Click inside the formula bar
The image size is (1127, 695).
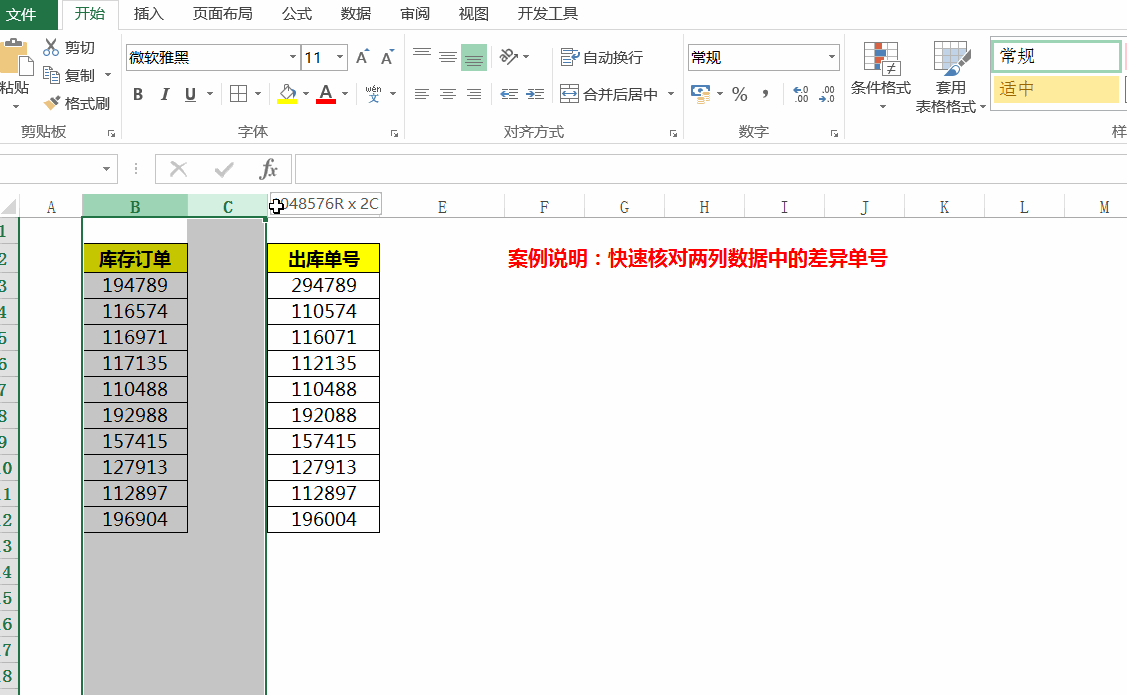point(710,170)
